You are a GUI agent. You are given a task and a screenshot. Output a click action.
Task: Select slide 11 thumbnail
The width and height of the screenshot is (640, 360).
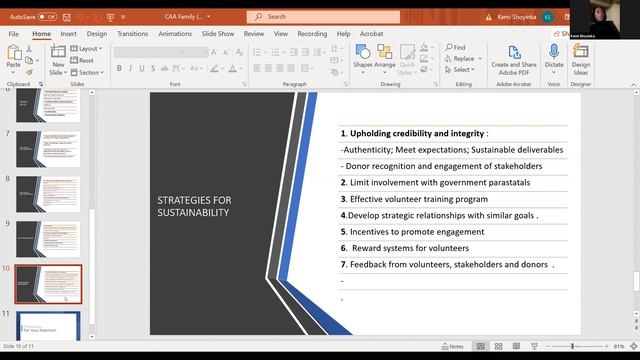point(48,326)
